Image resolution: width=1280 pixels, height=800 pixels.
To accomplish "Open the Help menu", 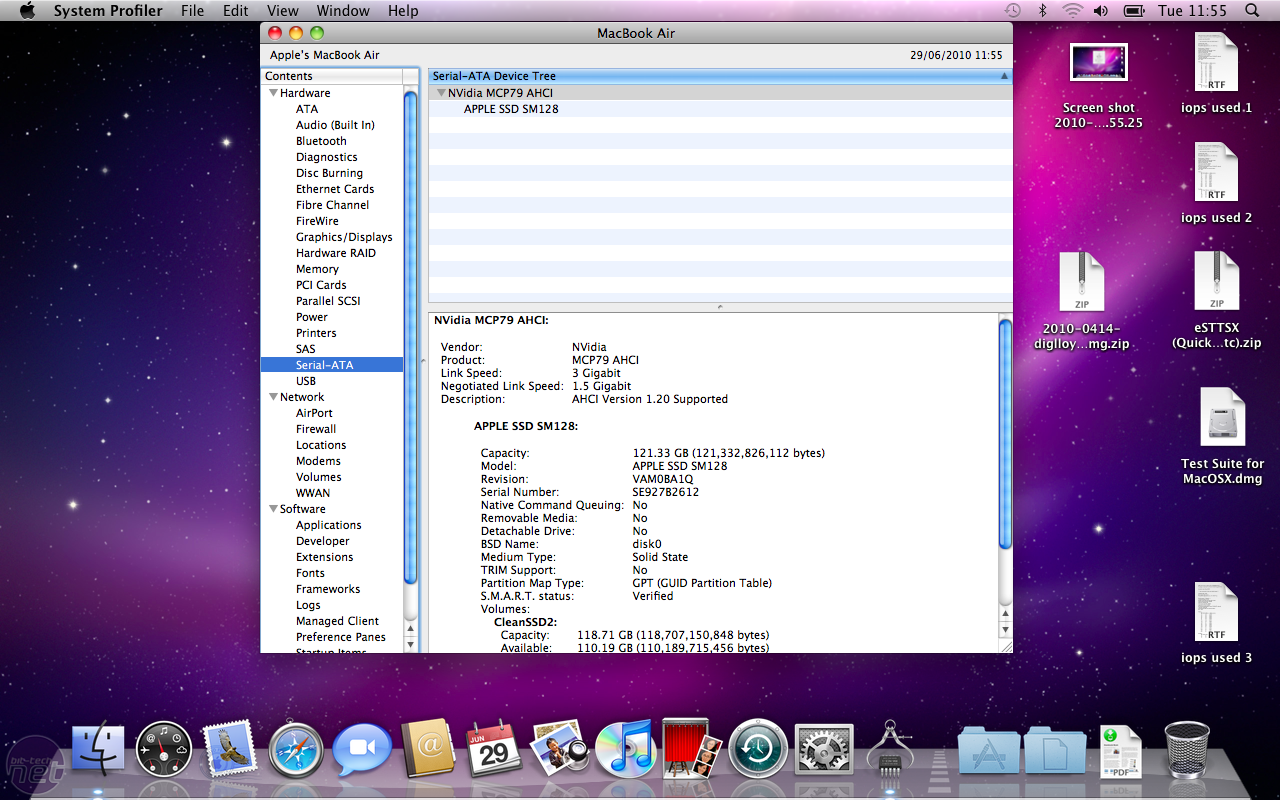I will [x=403, y=11].
